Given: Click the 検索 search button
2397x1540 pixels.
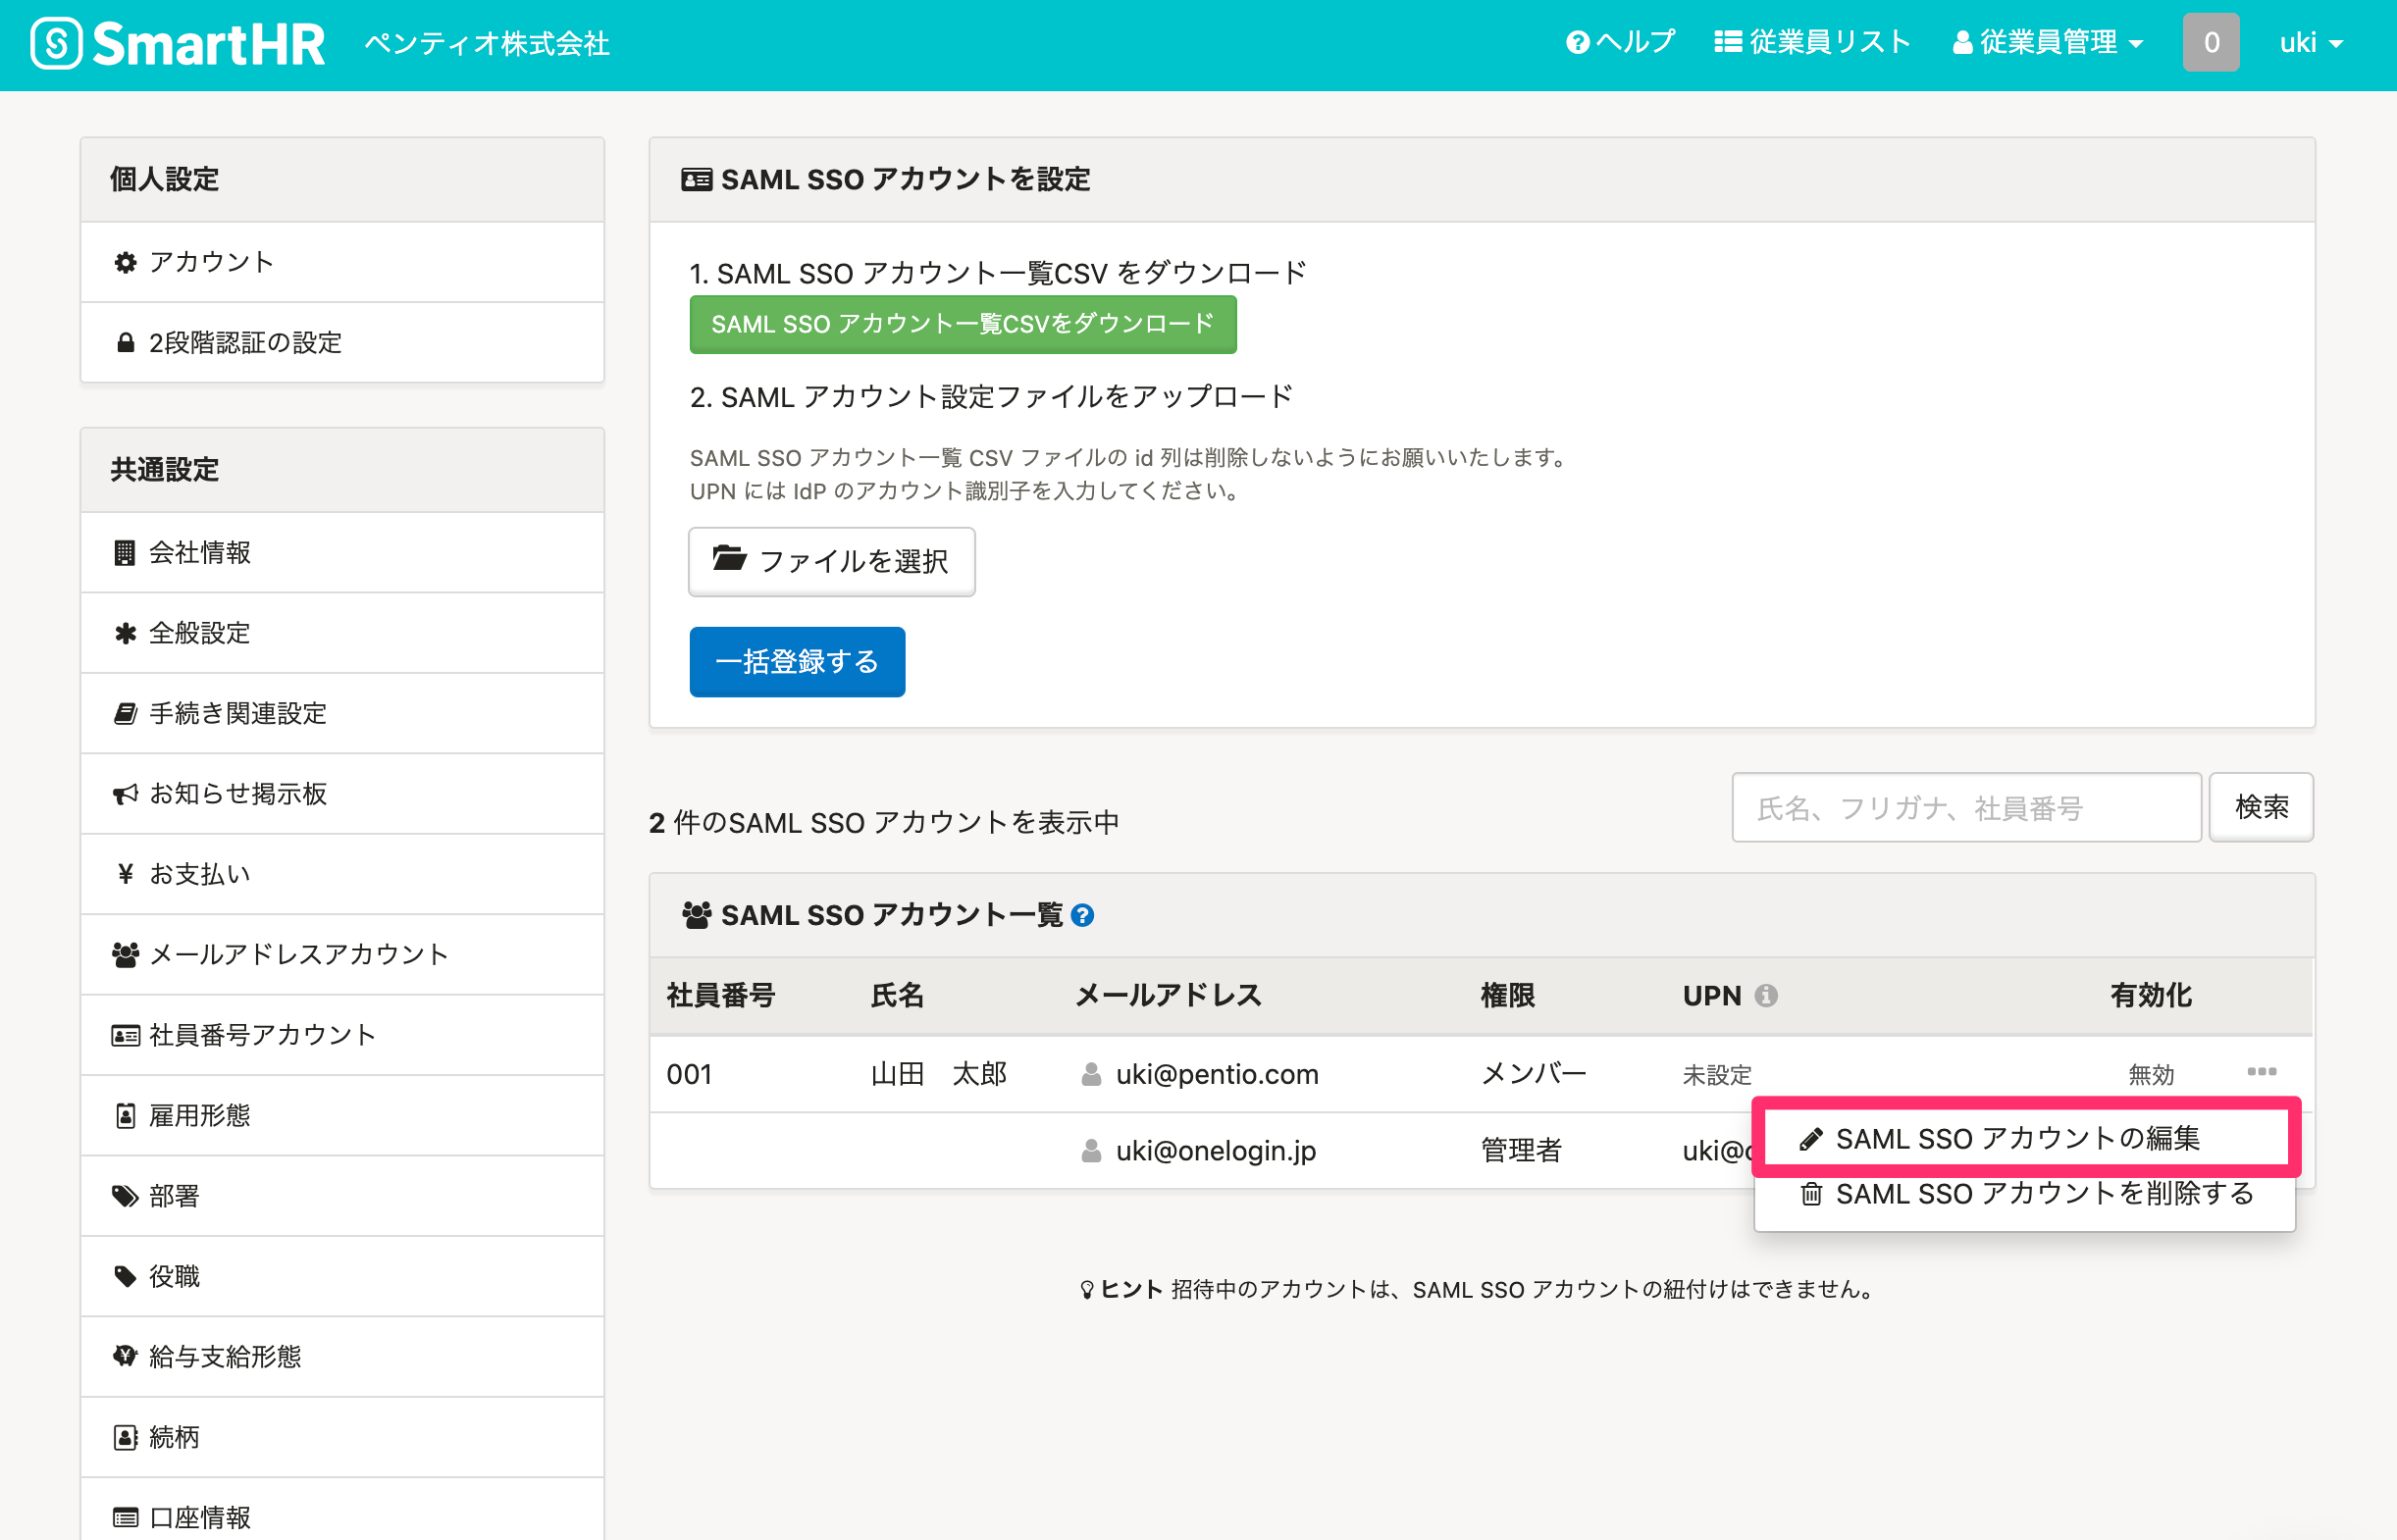Looking at the screenshot, I should pyautogui.click(x=2261, y=807).
